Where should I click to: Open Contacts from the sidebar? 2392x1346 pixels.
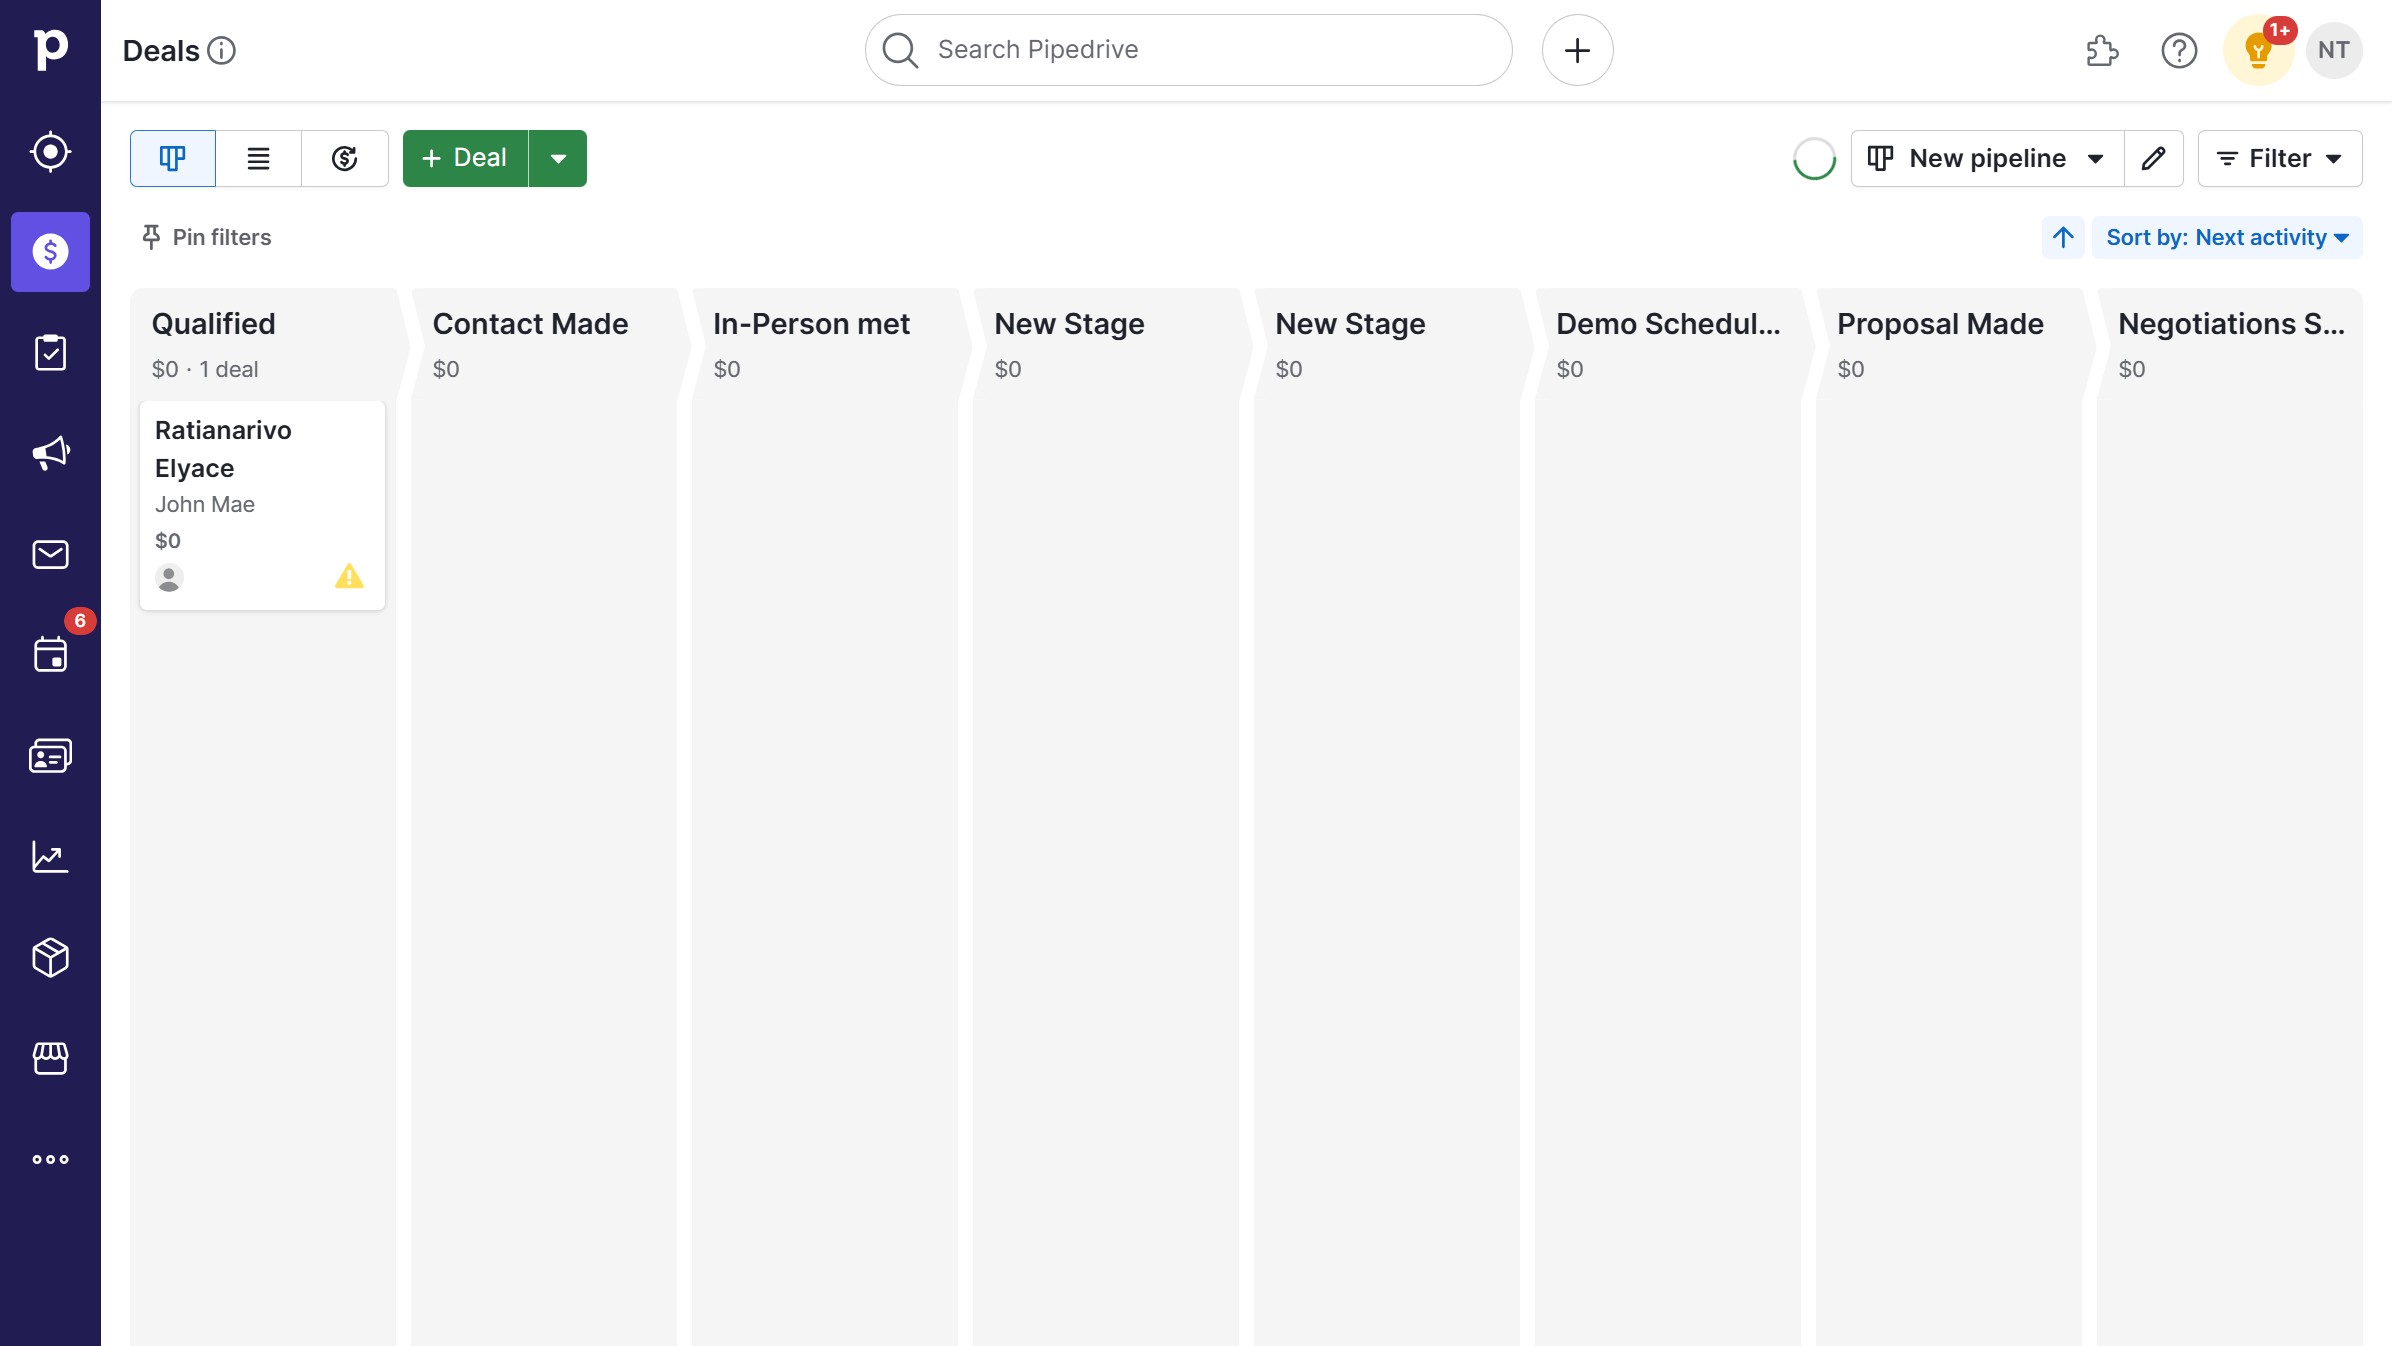[x=50, y=755]
